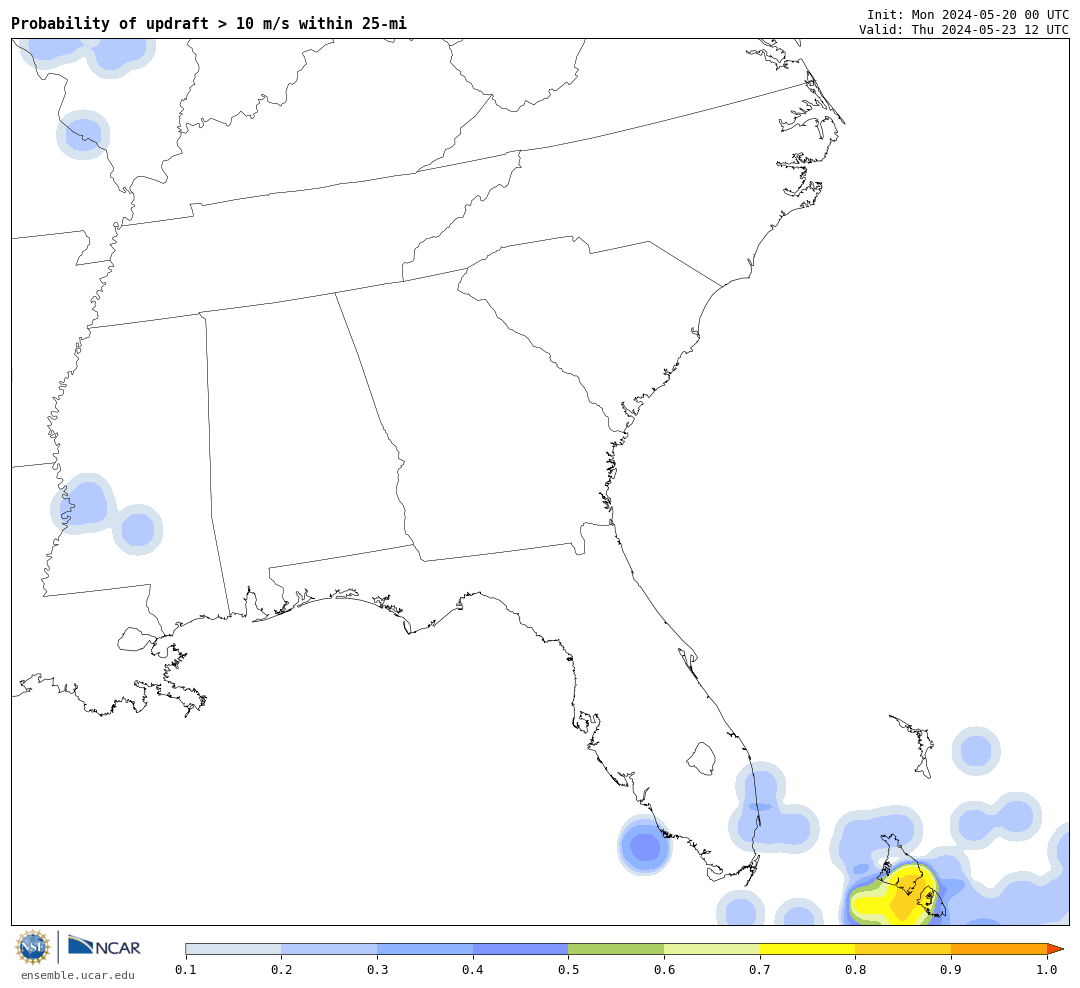Click the NSF logo
The image size is (1080, 988).
(33, 947)
